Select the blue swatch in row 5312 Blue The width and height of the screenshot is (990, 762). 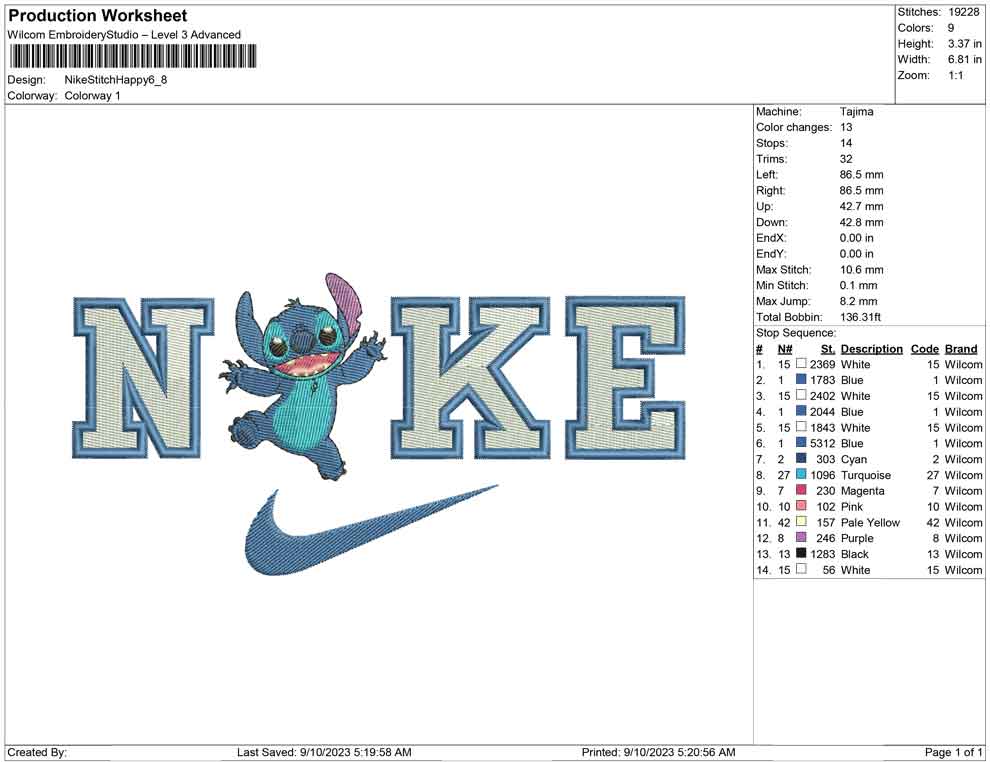tap(801, 443)
